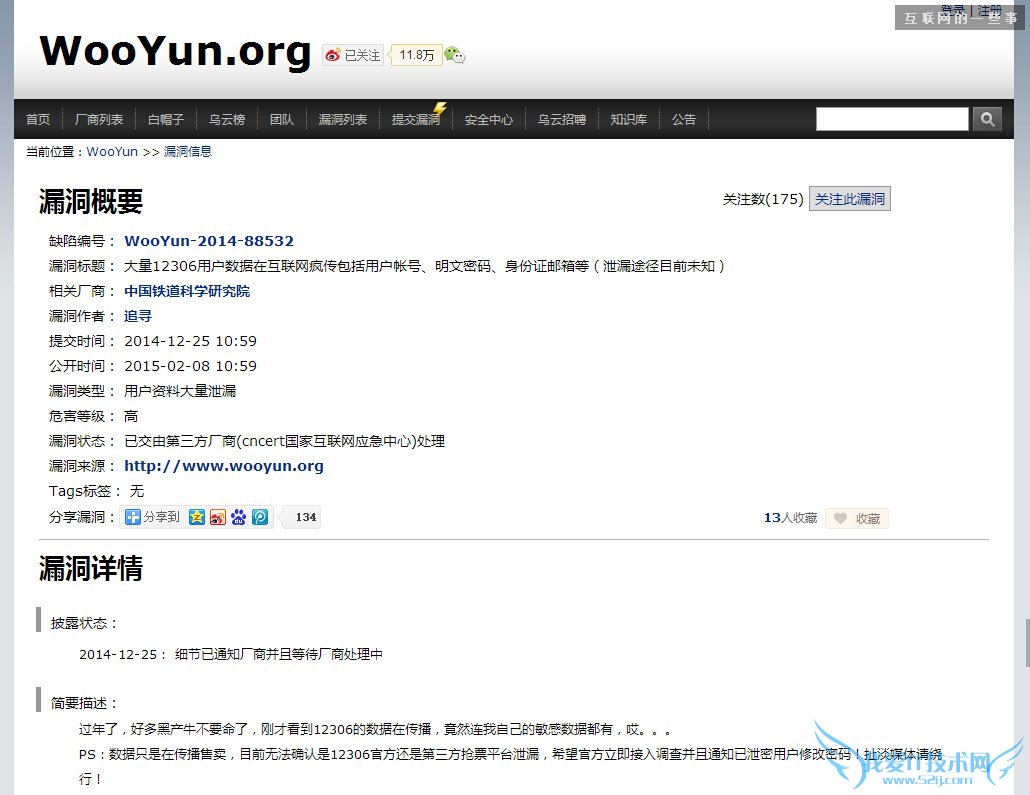Click the 漏洞详情 heading
1030x795 pixels.
point(91,568)
